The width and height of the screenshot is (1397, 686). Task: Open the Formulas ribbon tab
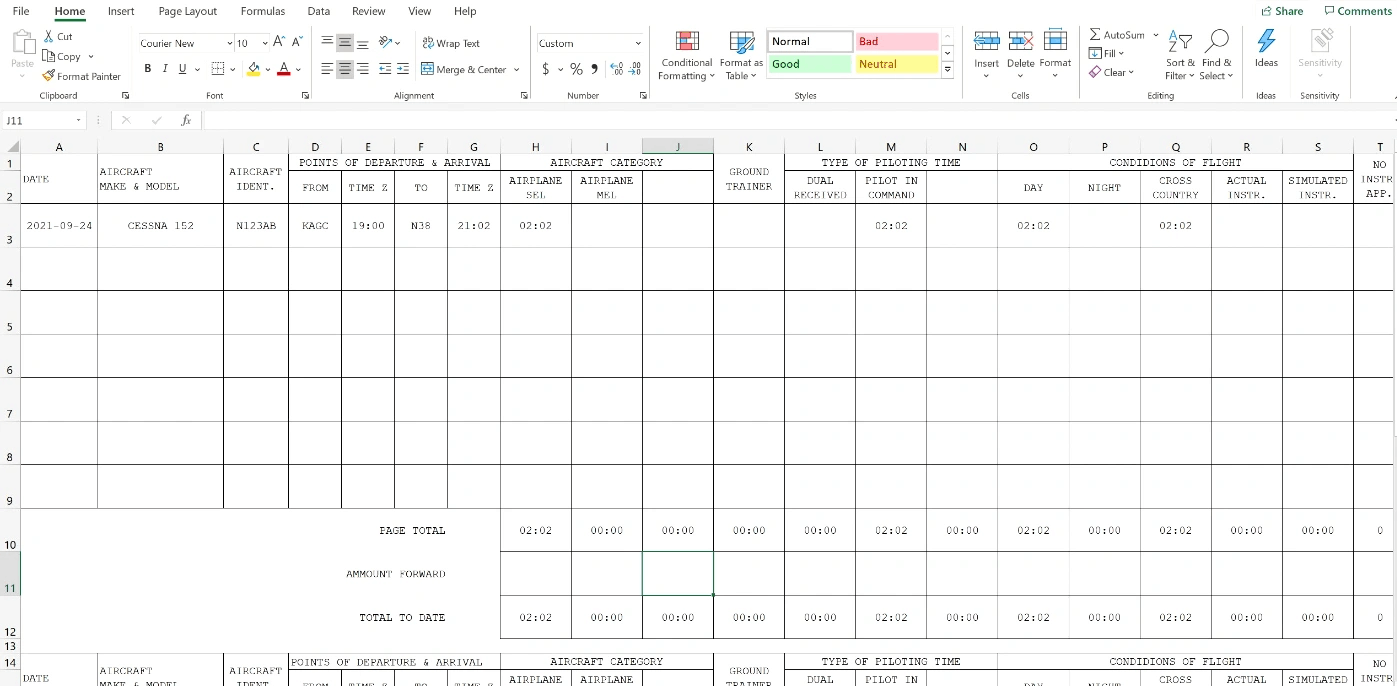click(263, 11)
